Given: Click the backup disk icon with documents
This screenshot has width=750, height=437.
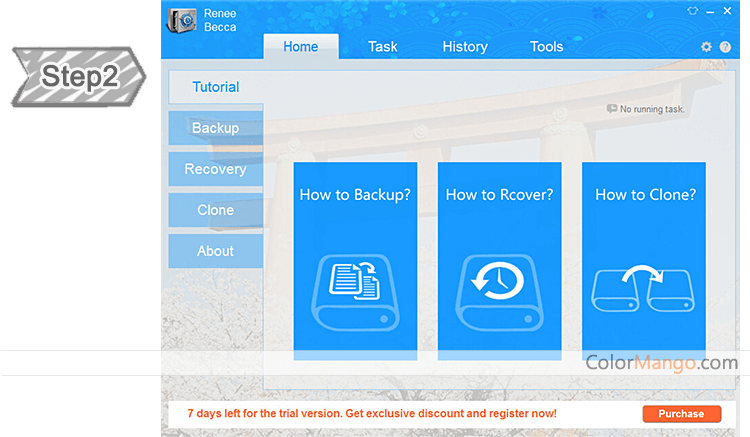Looking at the screenshot, I should 355,290.
